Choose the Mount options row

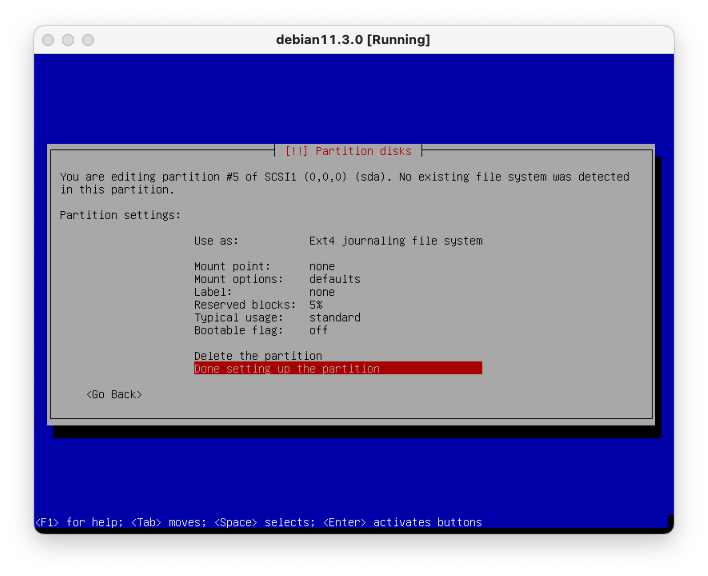pos(277,280)
